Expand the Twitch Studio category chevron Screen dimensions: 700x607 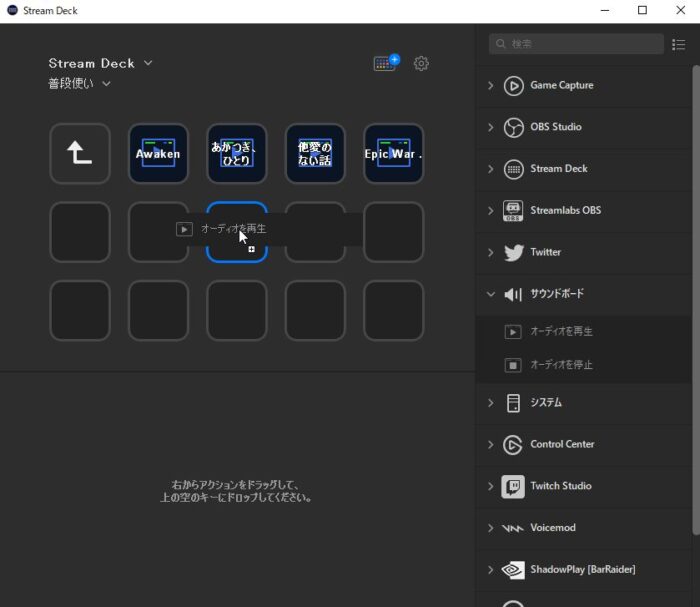tap(491, 486)
